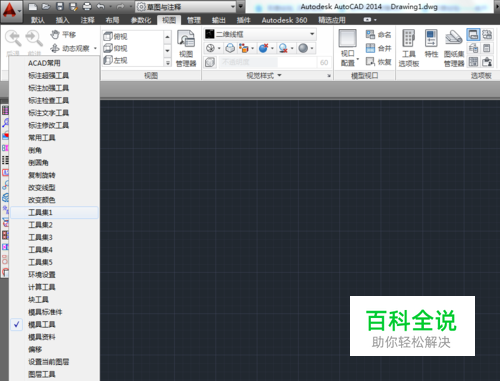Switch to the 管理 ribbon tab
Viewport: 500px width, 381px height.
pos(194,20)
